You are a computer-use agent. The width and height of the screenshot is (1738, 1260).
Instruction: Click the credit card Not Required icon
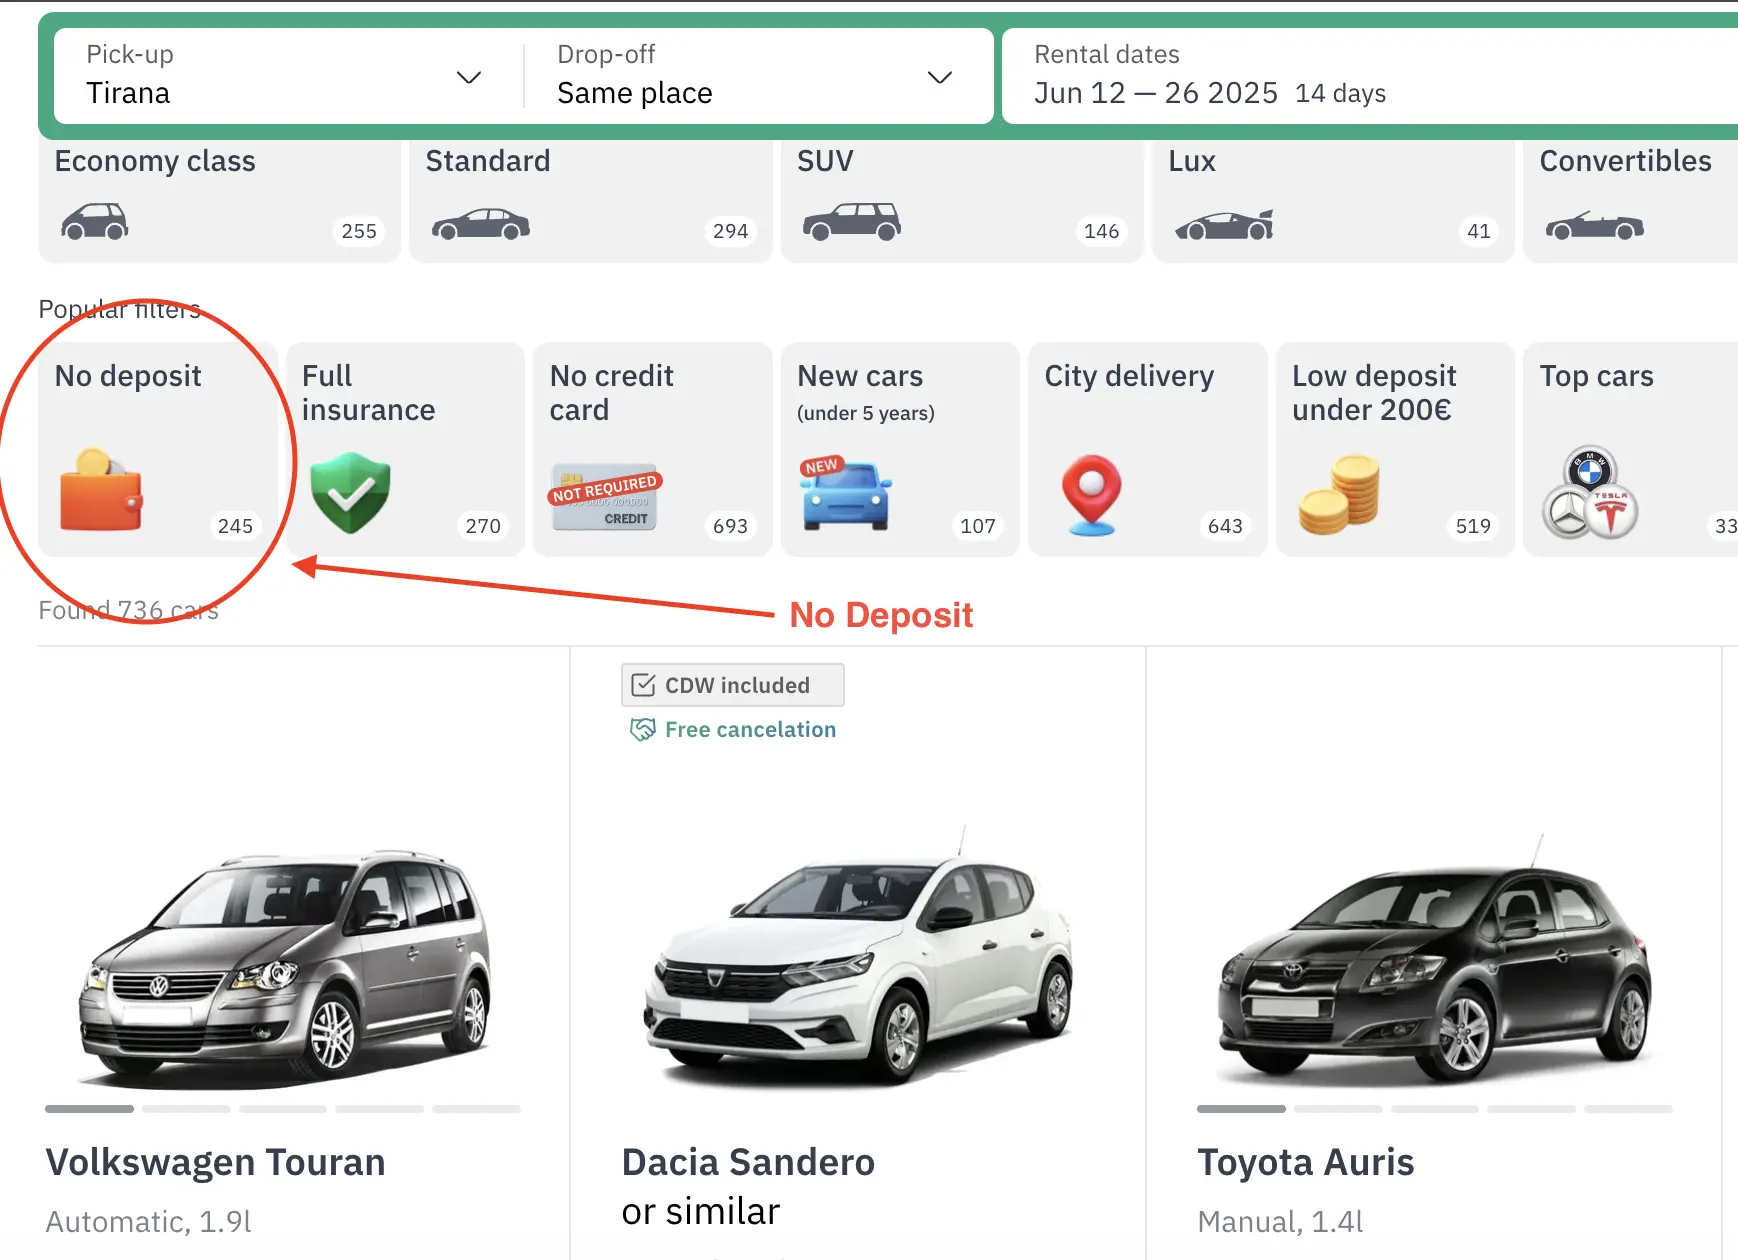606,497
